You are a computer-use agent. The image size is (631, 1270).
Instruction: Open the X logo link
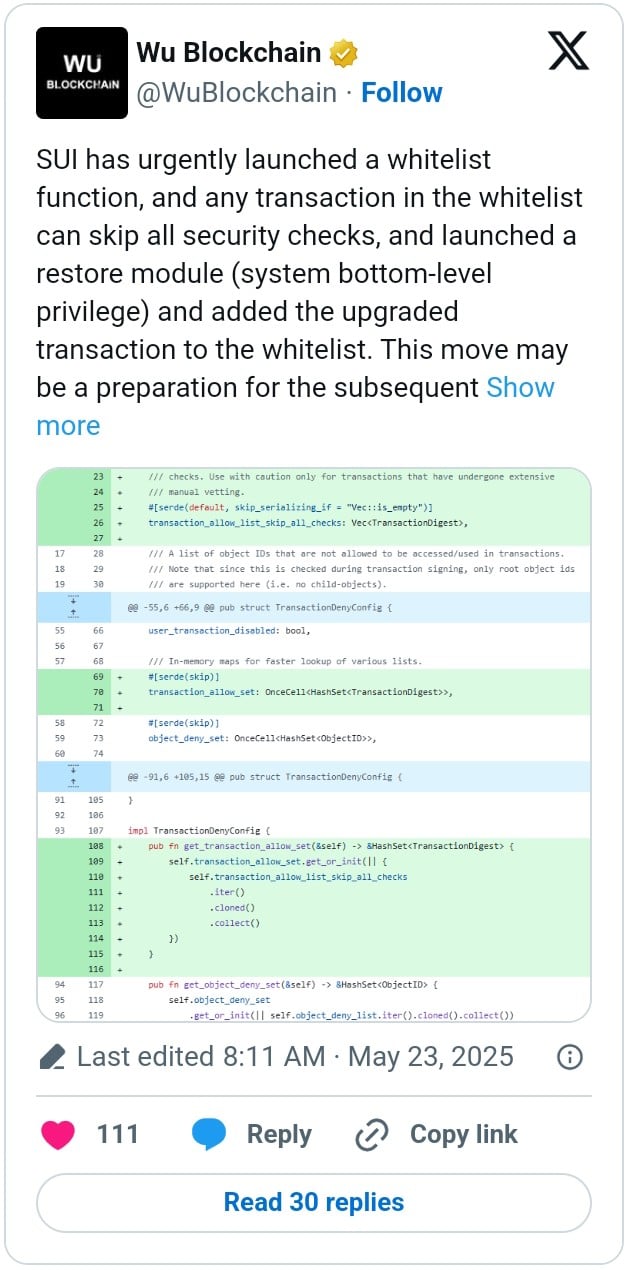tap(569, 50)
